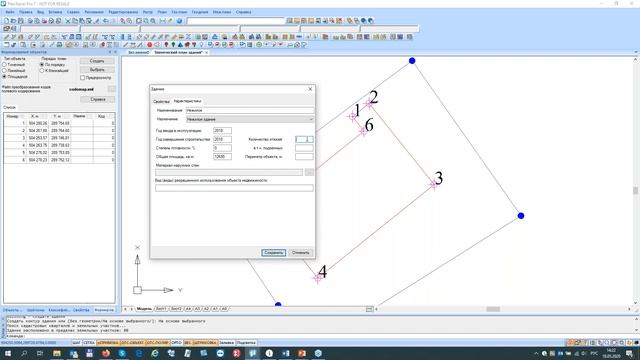The image size is (640, 360).
Task: Click horizontal scrollbar thumb below drawing
Action: pos(493,309)
